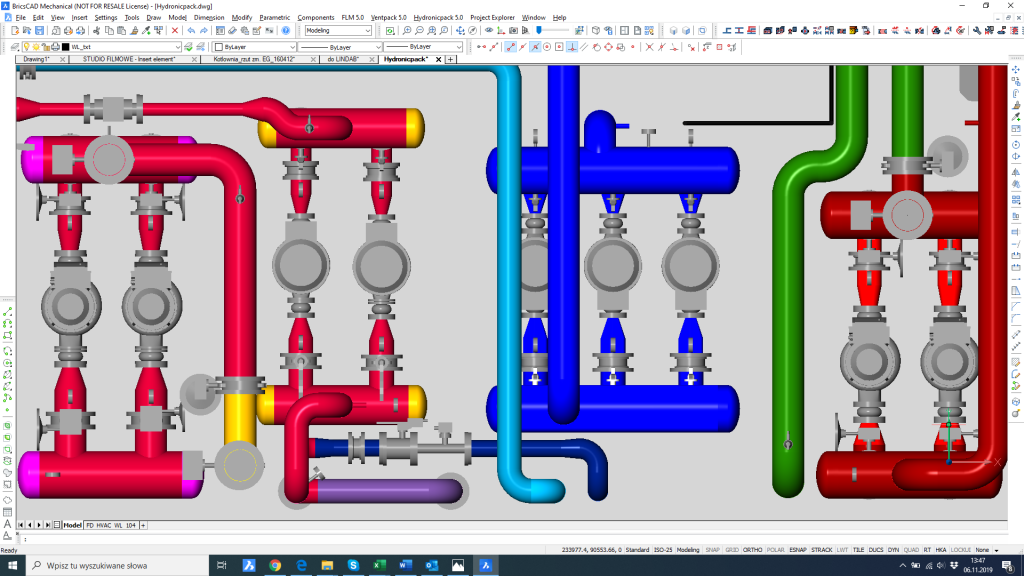Open the Modeling workspace dropdown
This screenshot has width=1024, height=576.
tap(338, 31)
